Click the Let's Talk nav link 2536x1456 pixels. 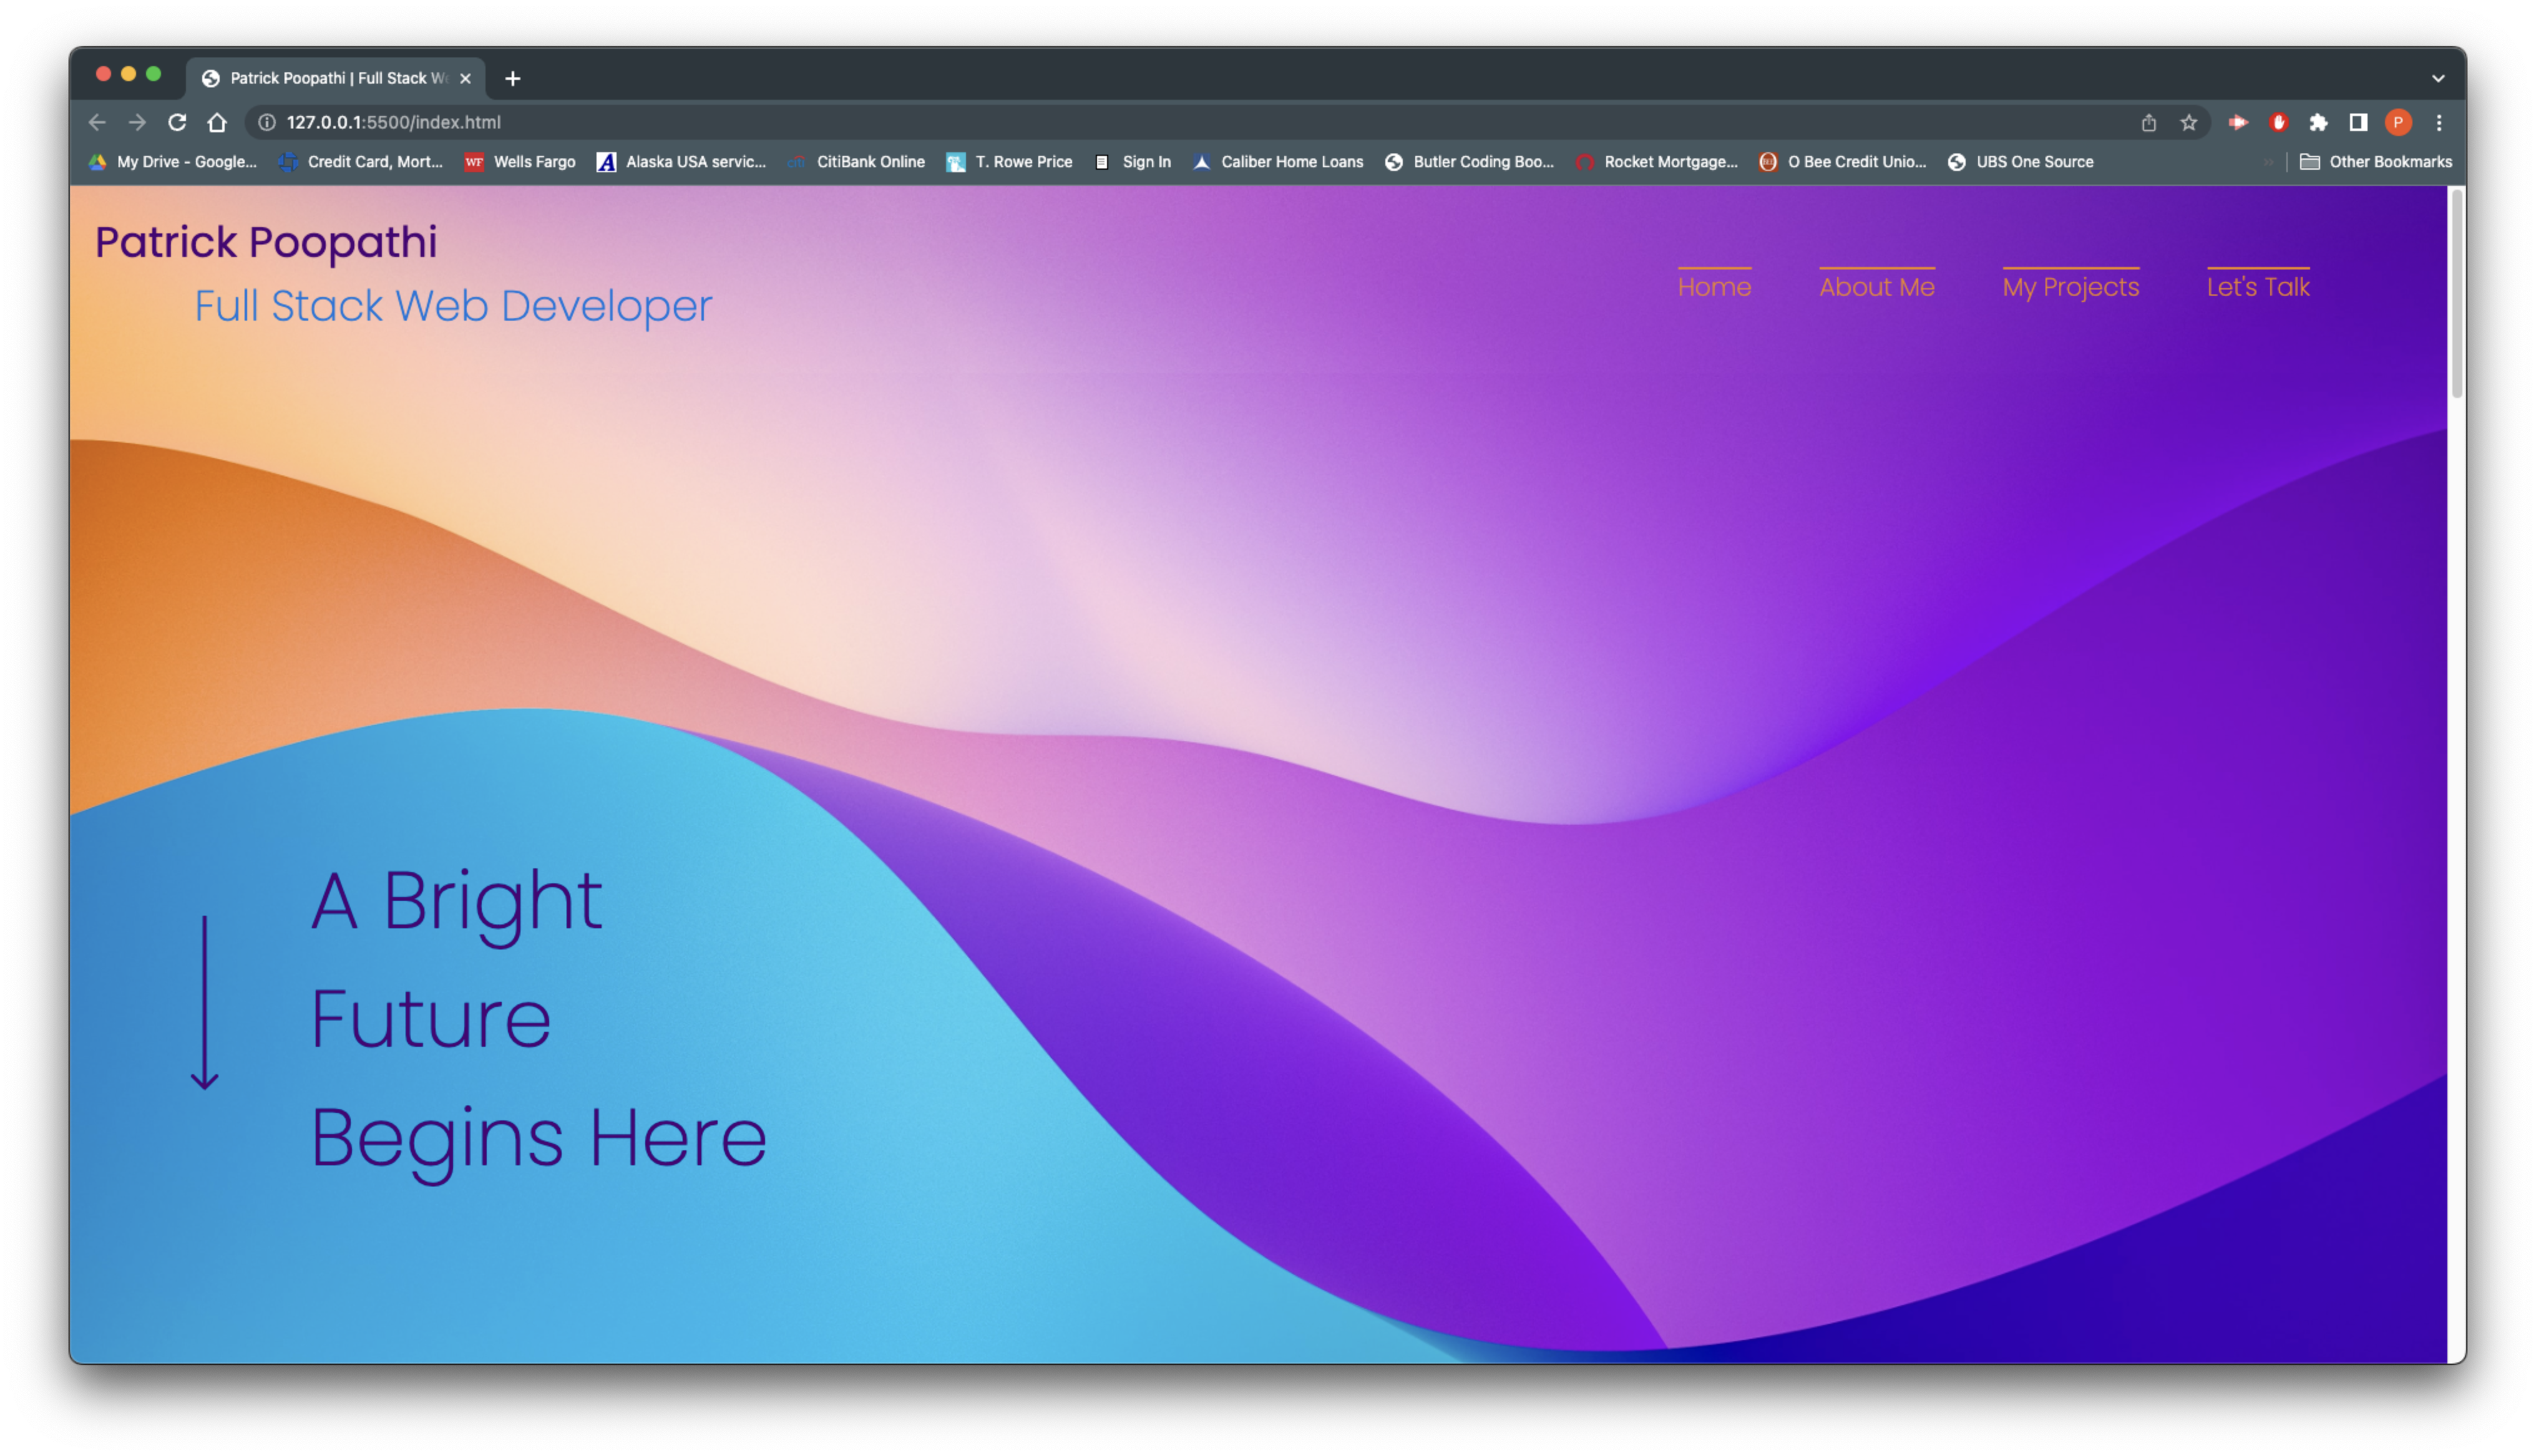2257,287
